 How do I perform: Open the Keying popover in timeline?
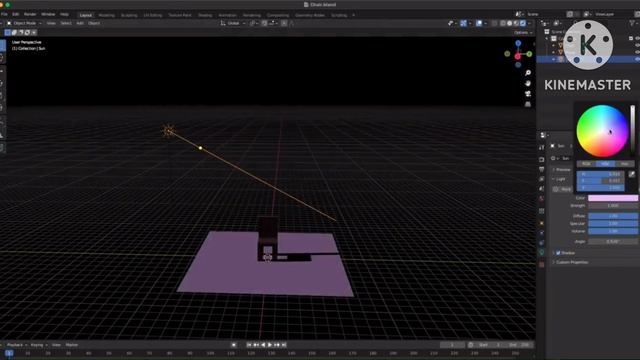pos(39,345)
